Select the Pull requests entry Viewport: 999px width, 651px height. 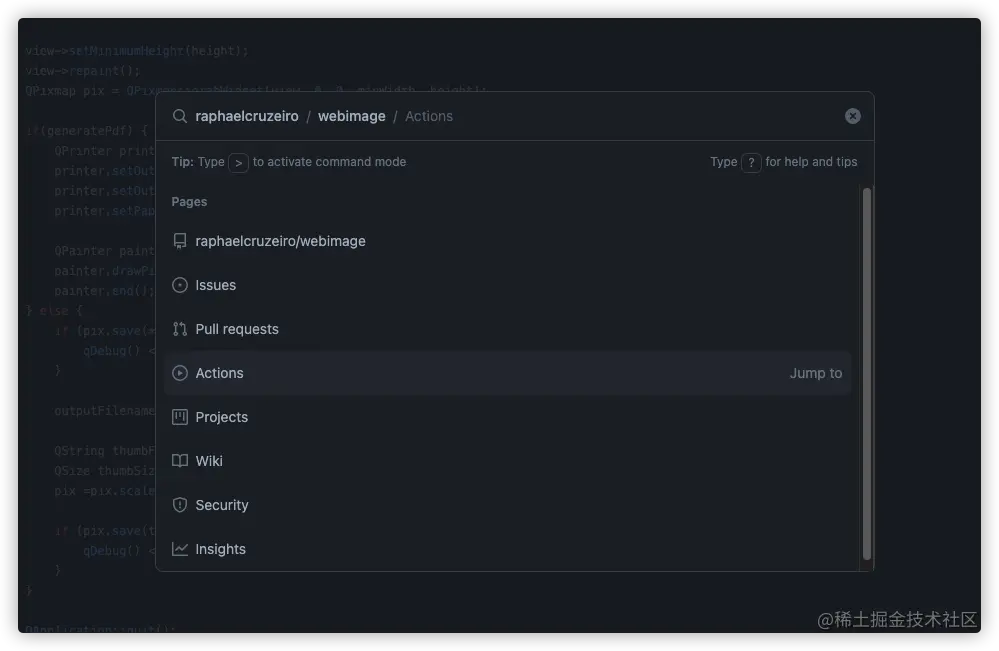[508, 329]
